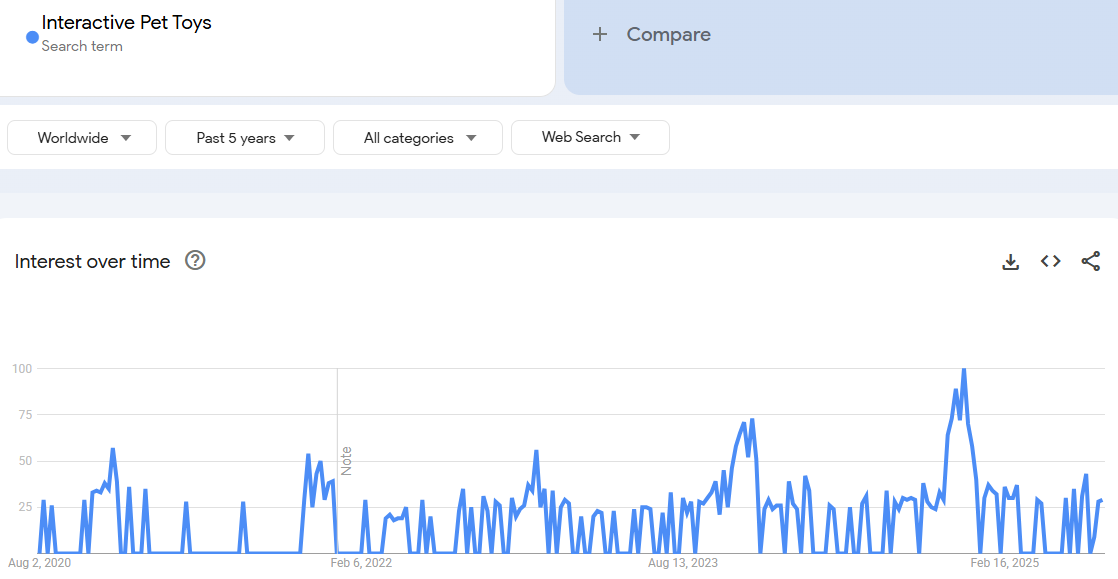Click the Feb 6, 2022 axis label

pos(361,563)
